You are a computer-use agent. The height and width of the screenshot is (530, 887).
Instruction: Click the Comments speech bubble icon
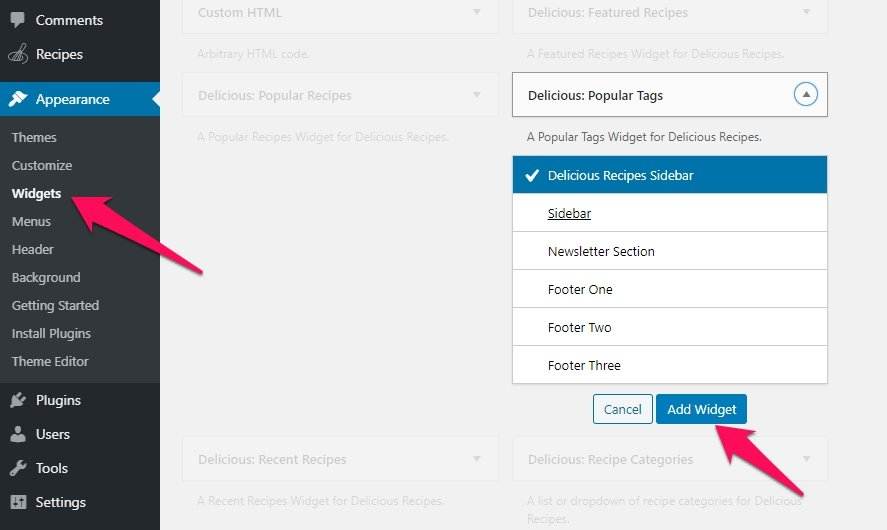18,20
